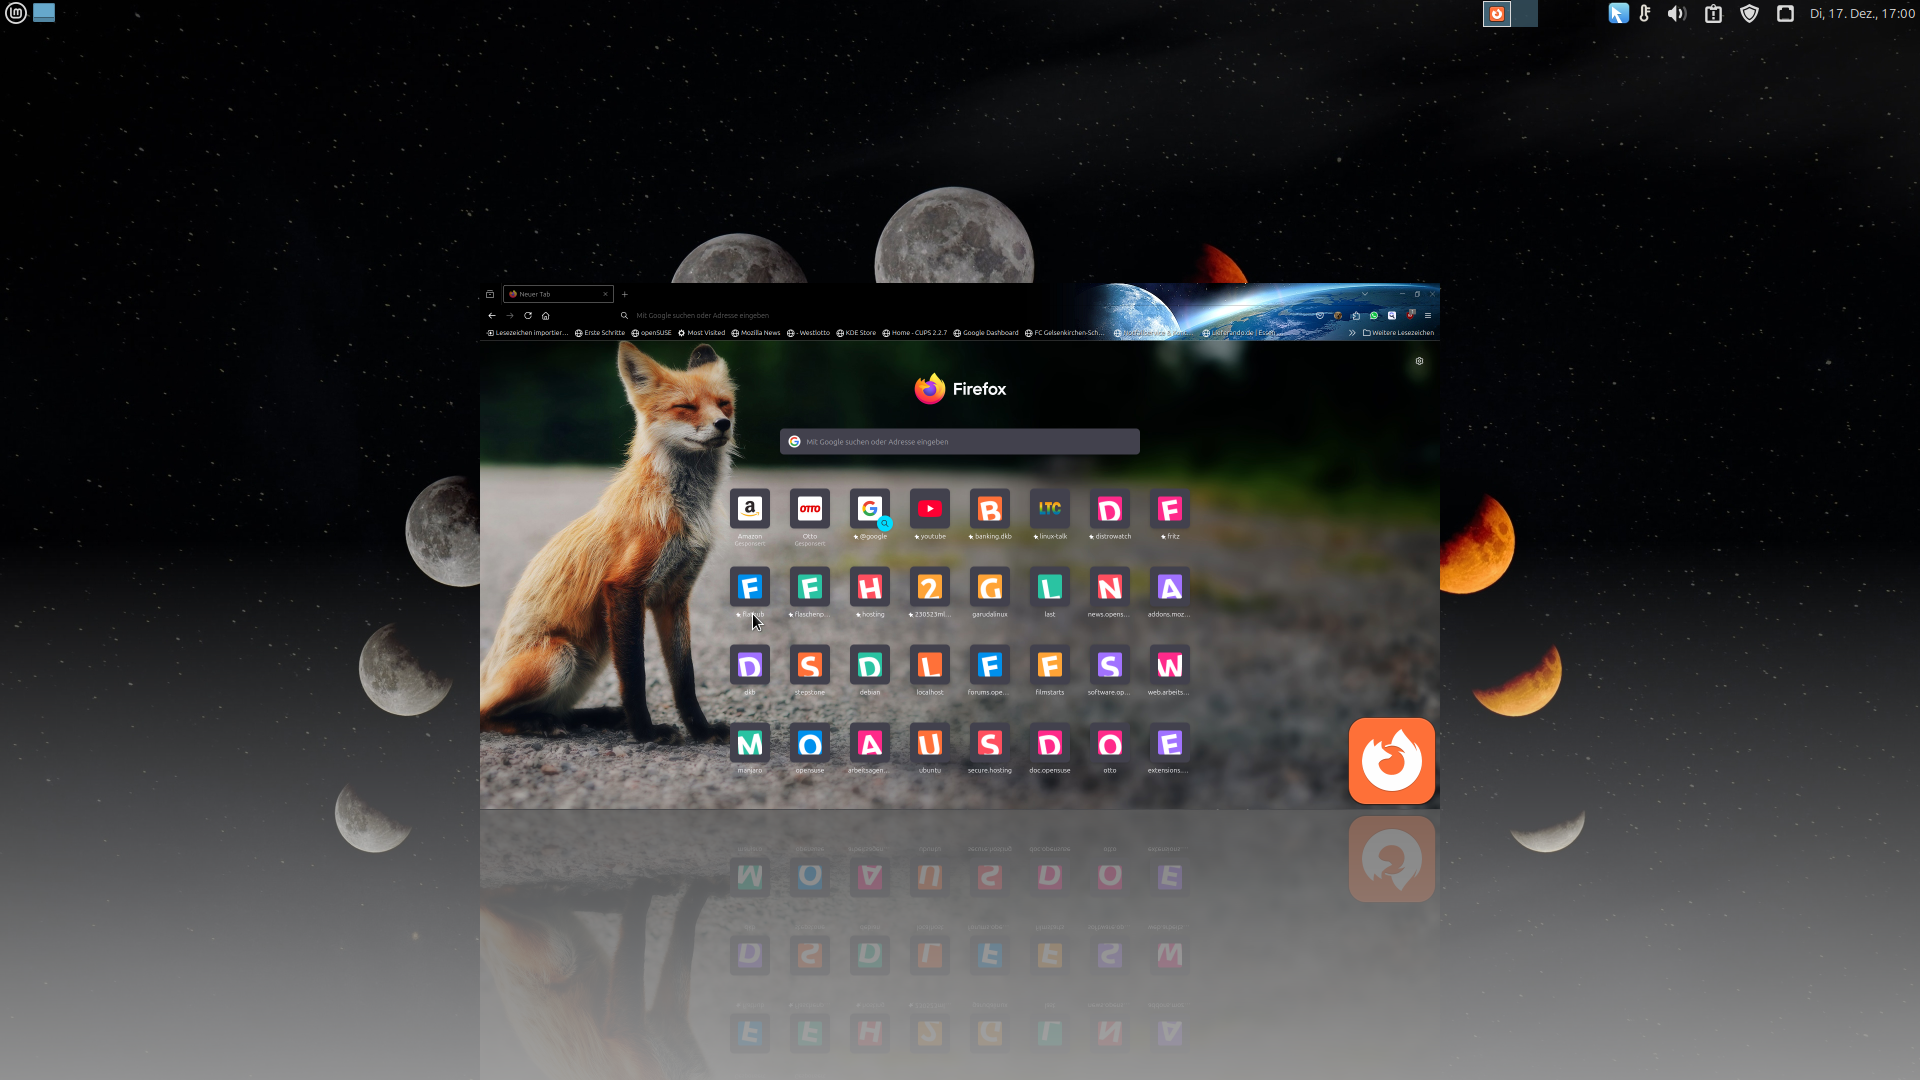
Task: Open the Firefox hamburger menu
Action: coord(1428,315)
